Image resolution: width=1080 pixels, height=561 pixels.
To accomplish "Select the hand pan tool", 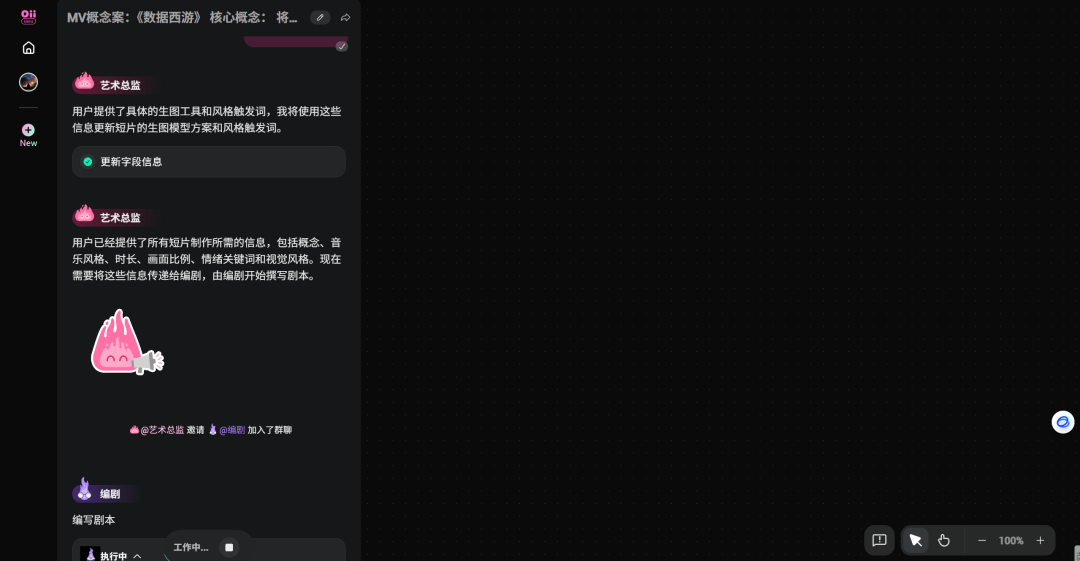I will pyautogui.click(x=944, y=540).
